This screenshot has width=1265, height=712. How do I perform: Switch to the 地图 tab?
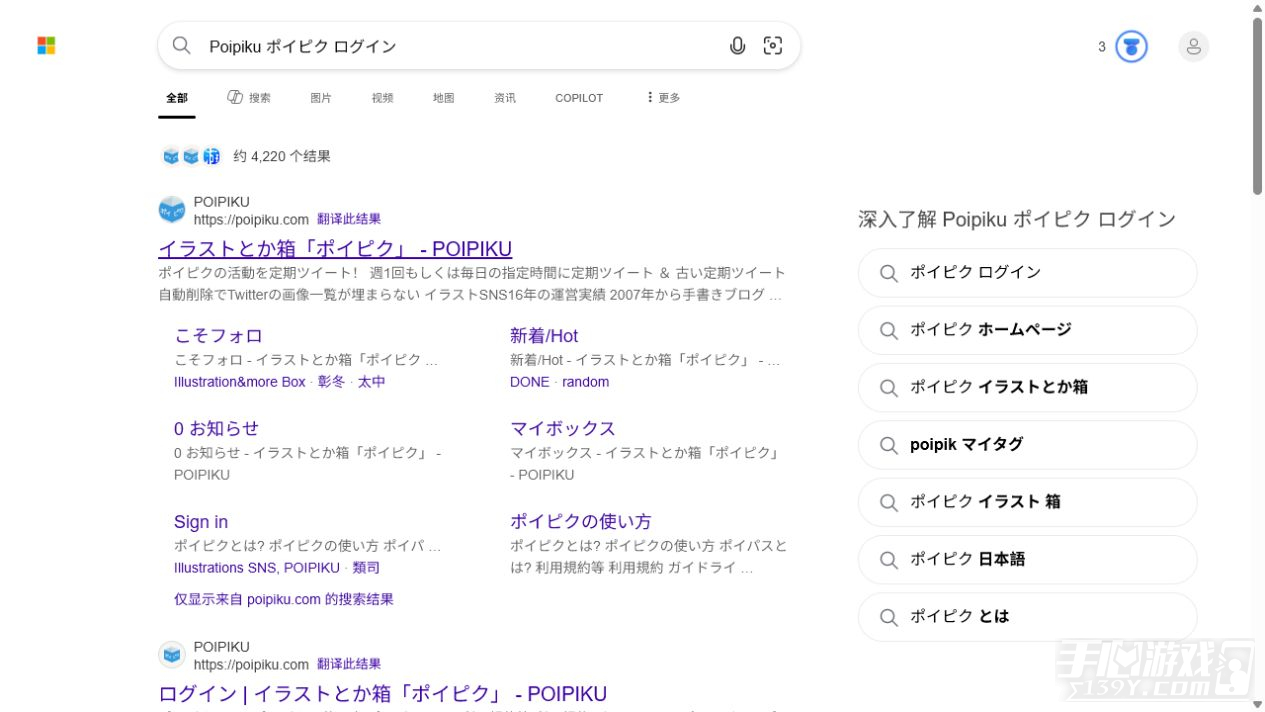[x=443, y=98]
